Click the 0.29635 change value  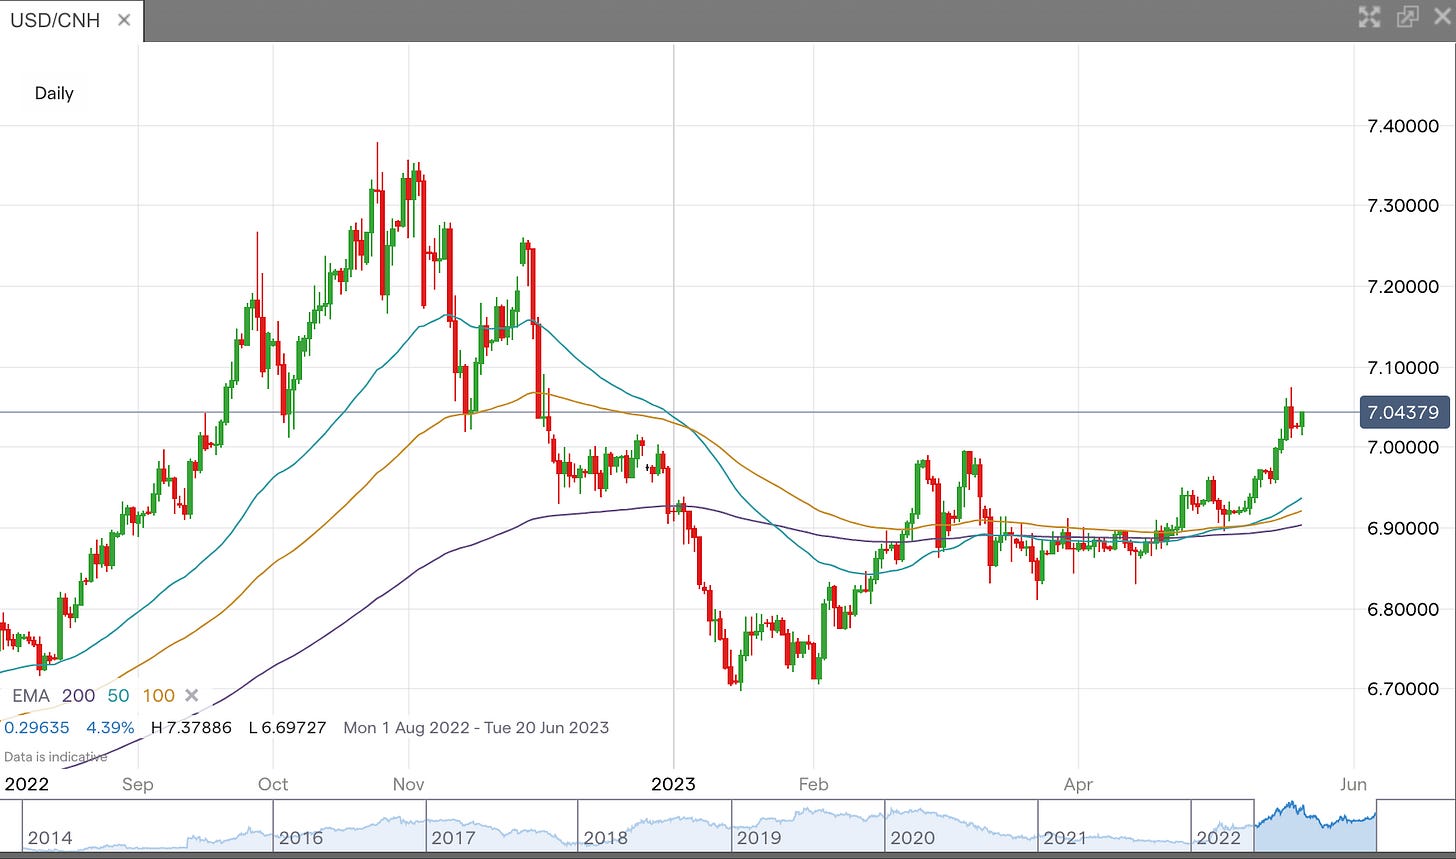pyautogui.click(x=35, y=727)
